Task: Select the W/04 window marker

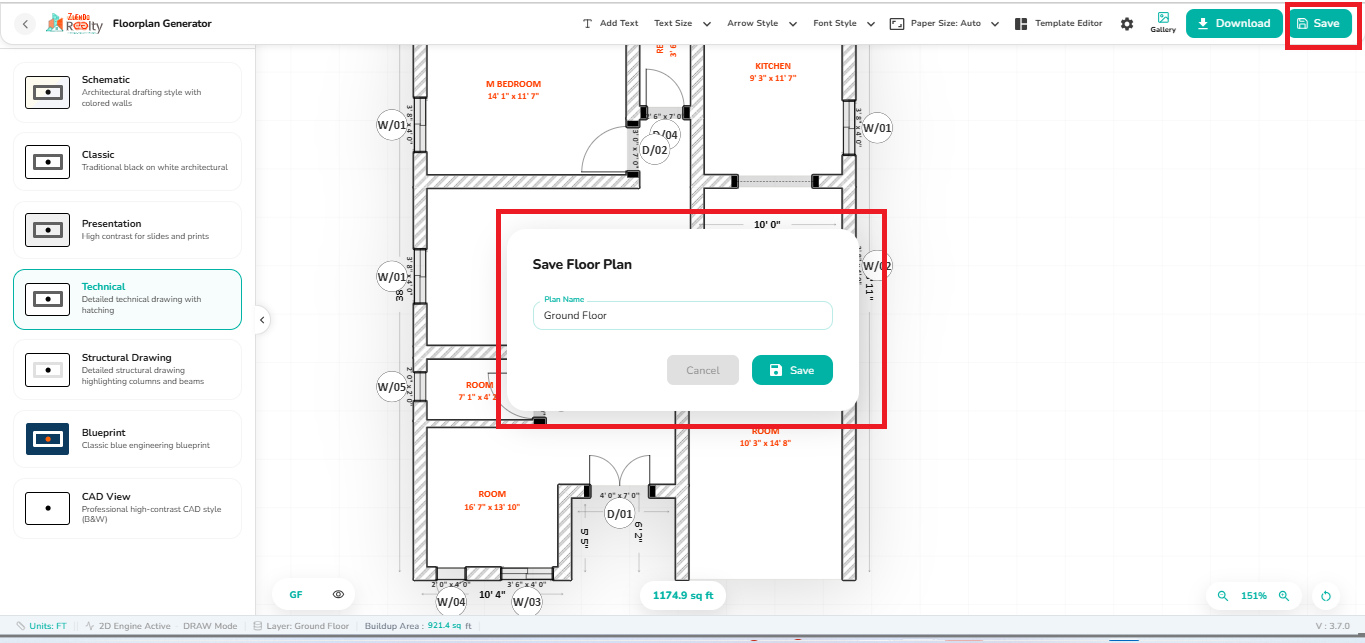Action: point(451,602)
